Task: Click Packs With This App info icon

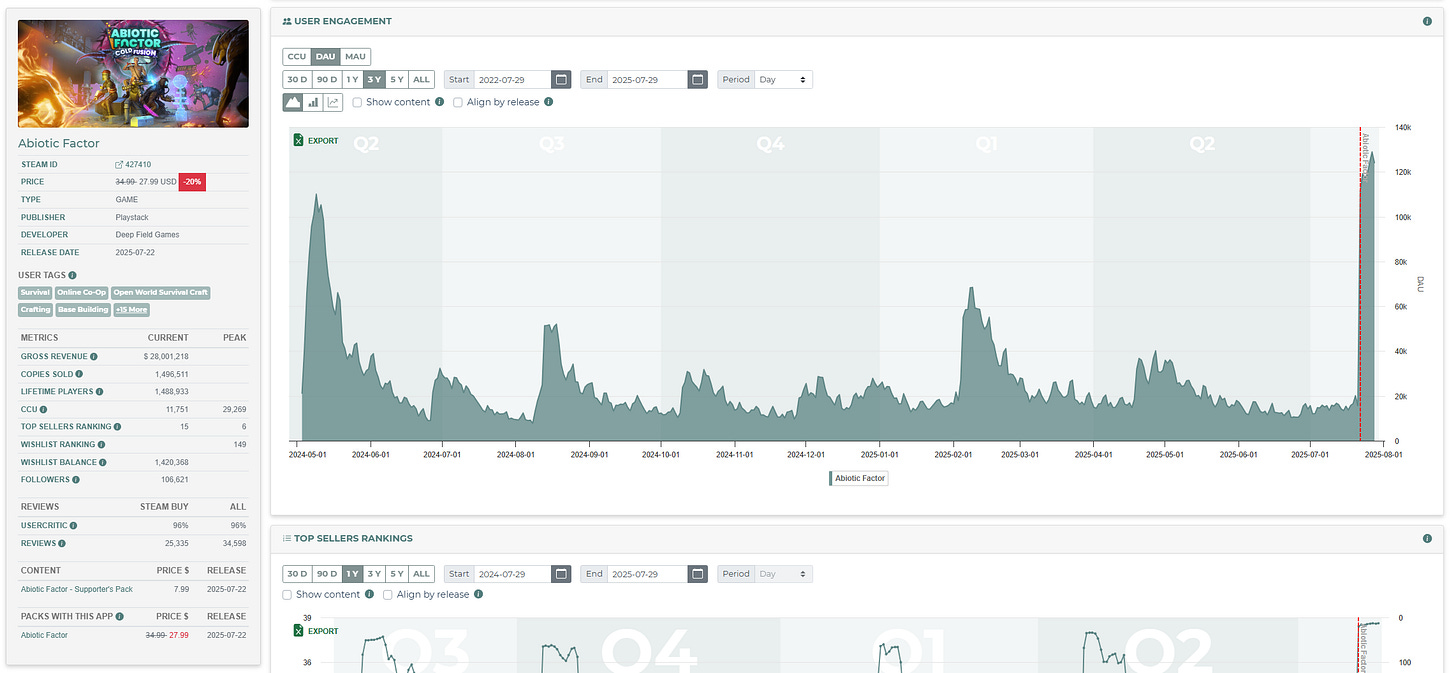Action: 119,616
